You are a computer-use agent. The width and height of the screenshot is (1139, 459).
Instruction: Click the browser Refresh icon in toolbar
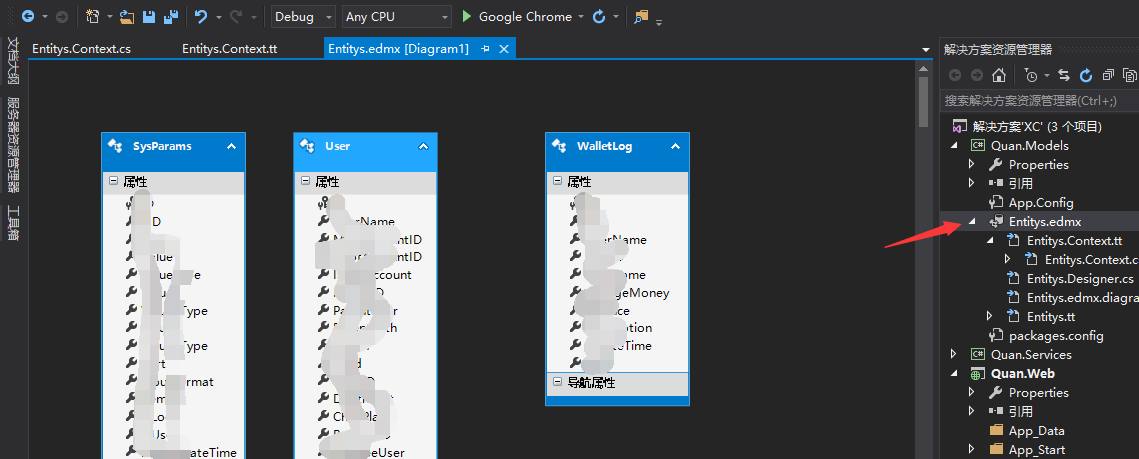click(599, 17)
